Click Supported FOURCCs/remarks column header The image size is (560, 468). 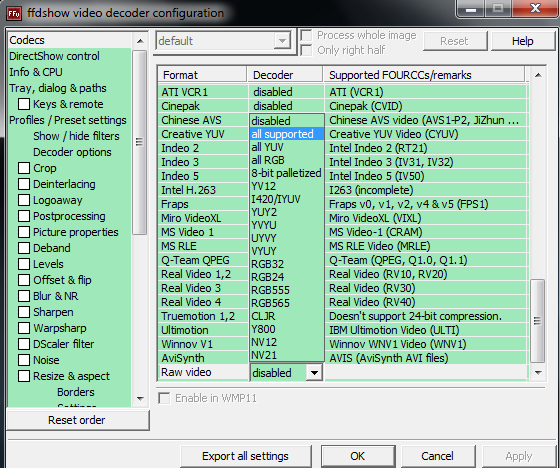pyautogui.click(x=424, y=75)
